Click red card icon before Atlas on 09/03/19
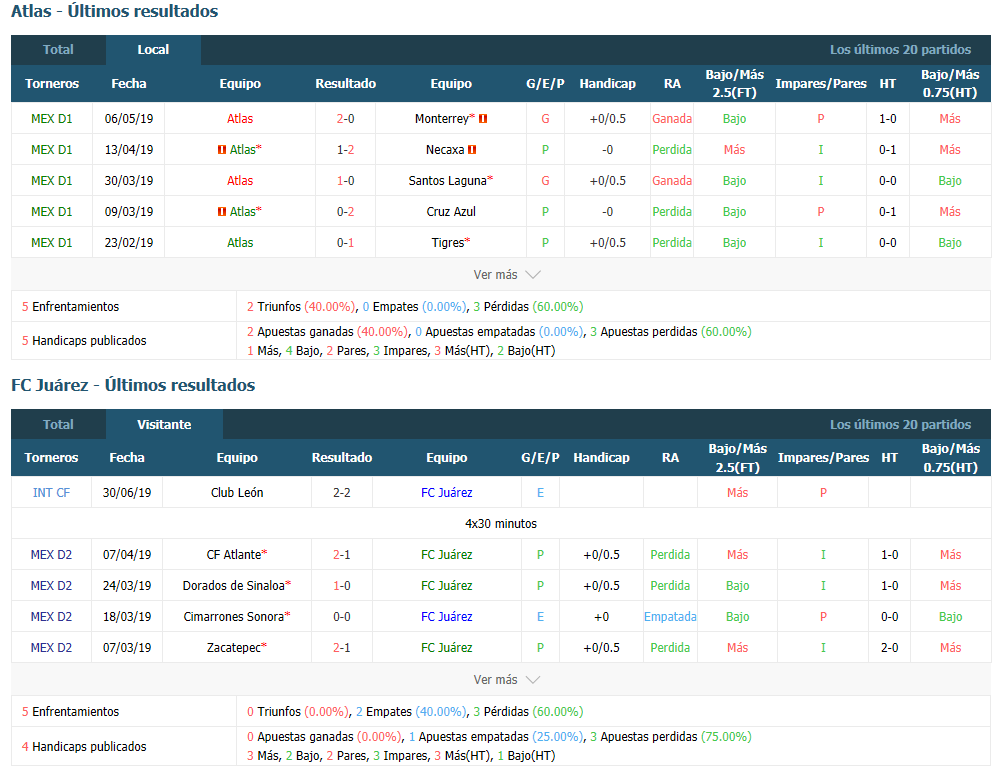The height and width of the screenshot is (770, 1000). pyautogui.click(x=222, y=212)
